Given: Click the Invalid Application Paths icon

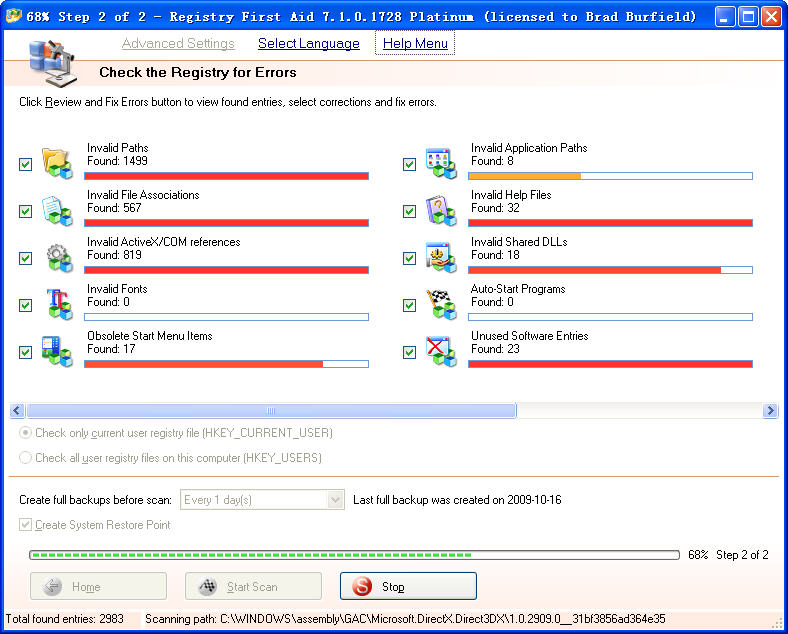Looking at the screenshot, I should point(441,163).
